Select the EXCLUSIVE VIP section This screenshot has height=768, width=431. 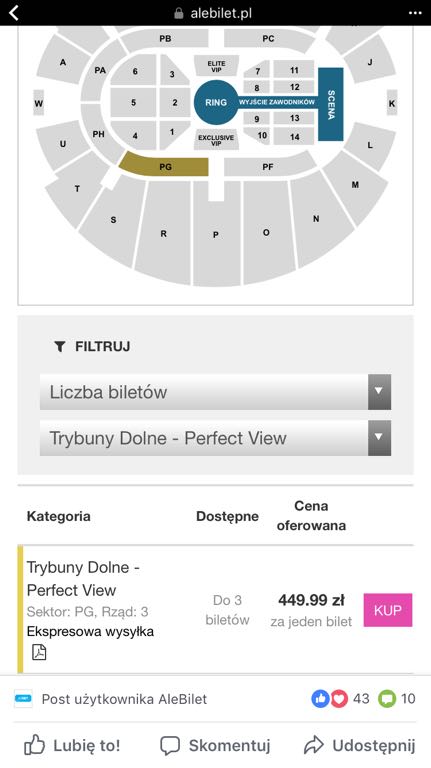[x=216, y=140]
